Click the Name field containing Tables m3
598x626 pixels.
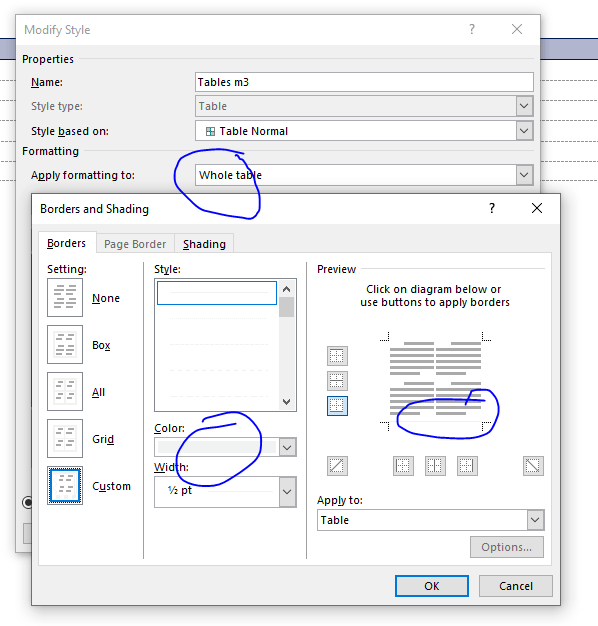point(364,82)
